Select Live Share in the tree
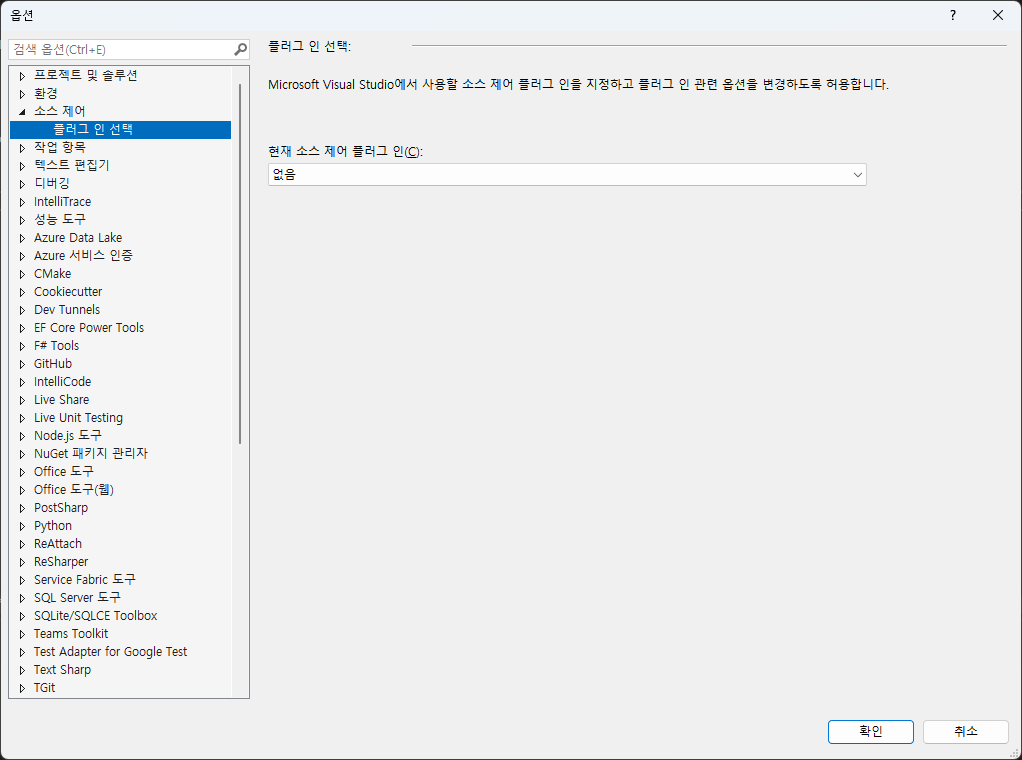Screen dimensions: 1022x760 pyautogui.click(x=61, y=400)
